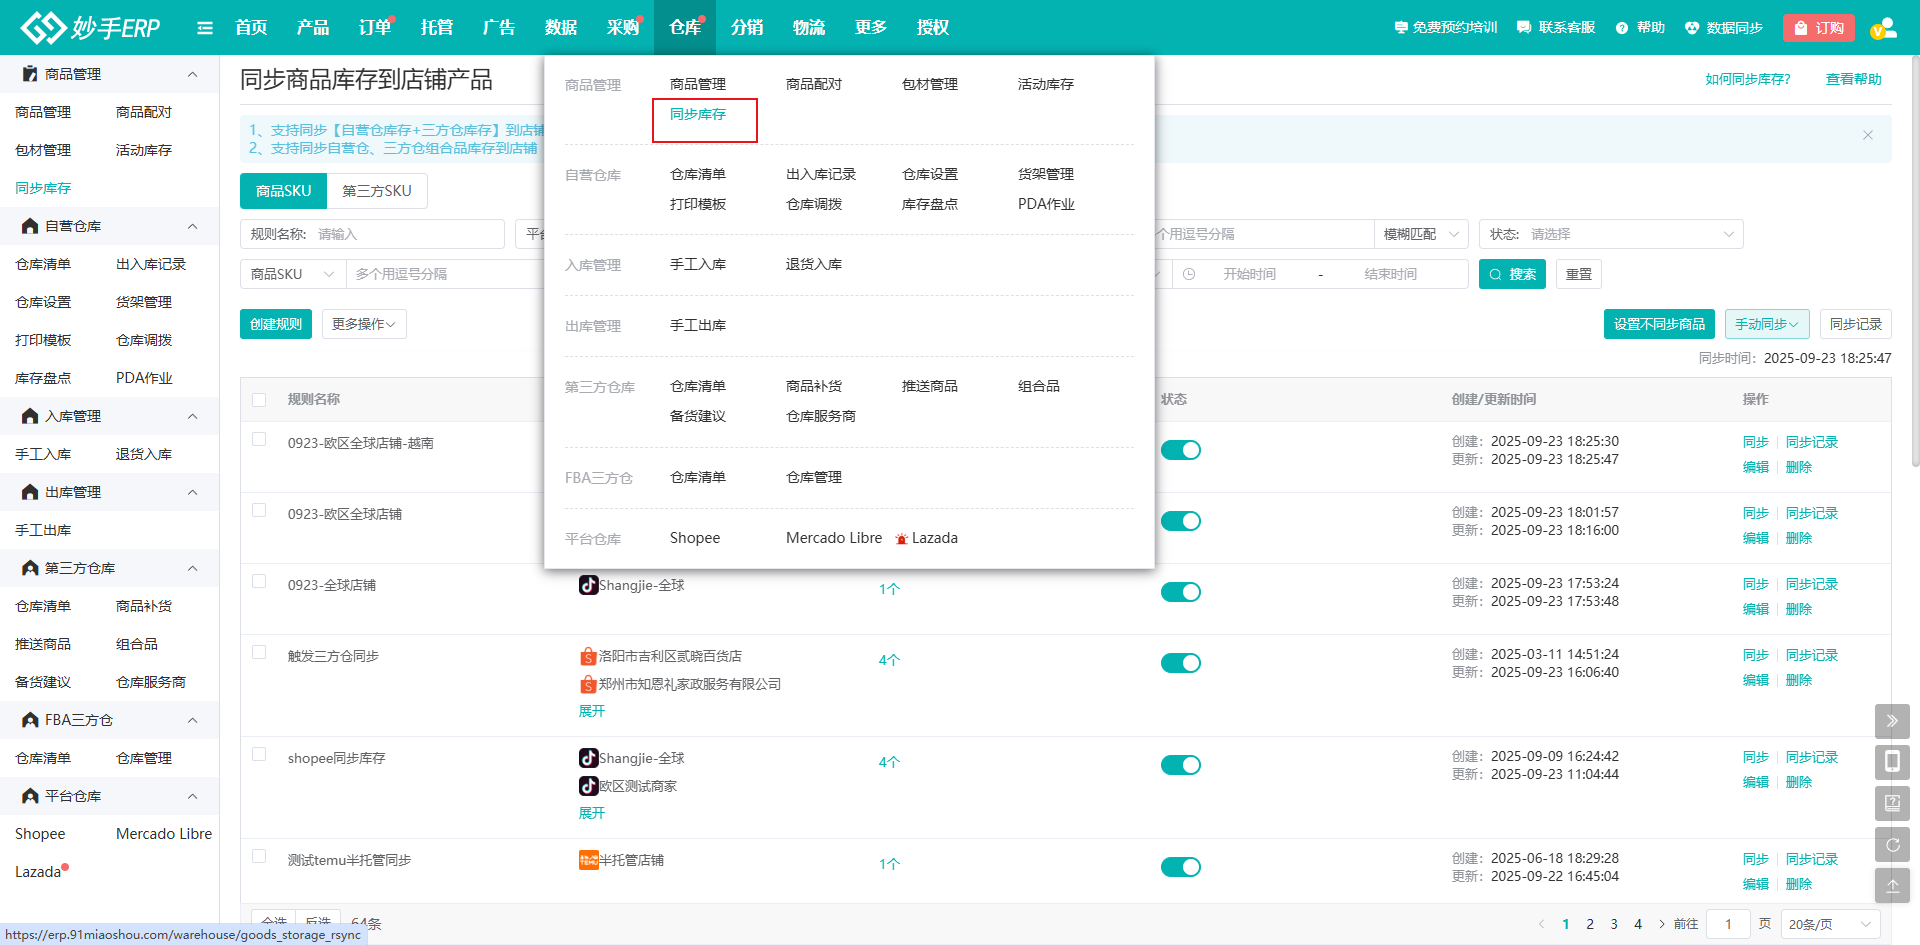Open the 手动同步 dropdown button
This screenshot has height=945, width=1920.
pyautogui.click(x=1766, y=324)
